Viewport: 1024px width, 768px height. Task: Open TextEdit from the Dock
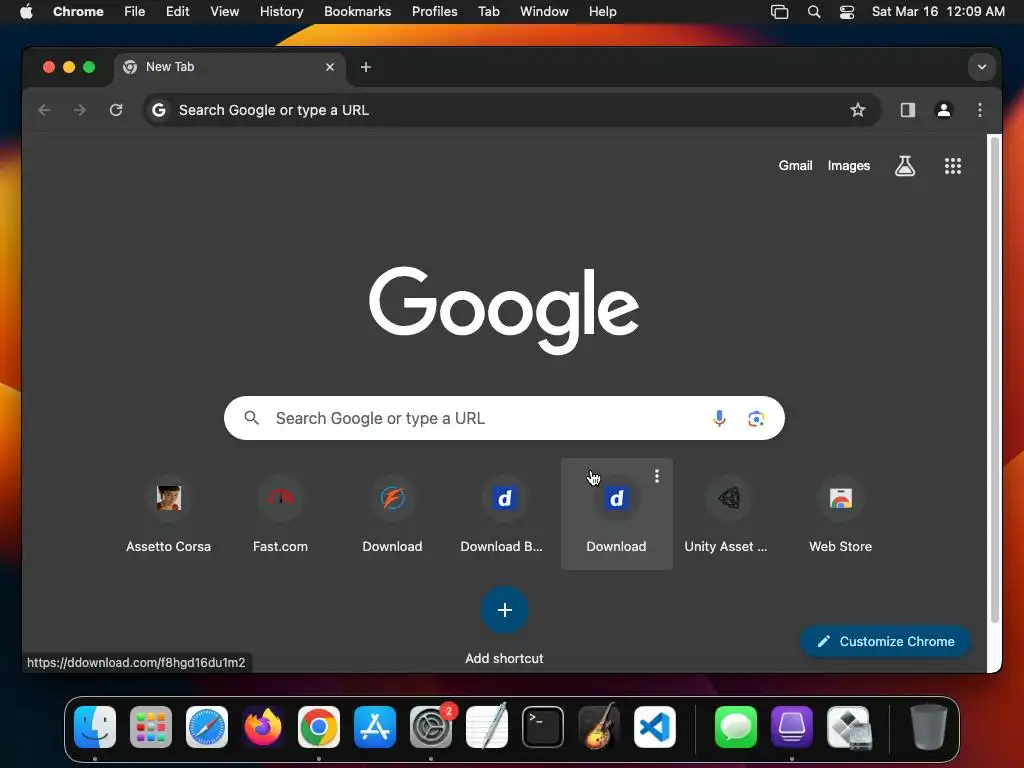pyautogui.click(x=487, y=727)
